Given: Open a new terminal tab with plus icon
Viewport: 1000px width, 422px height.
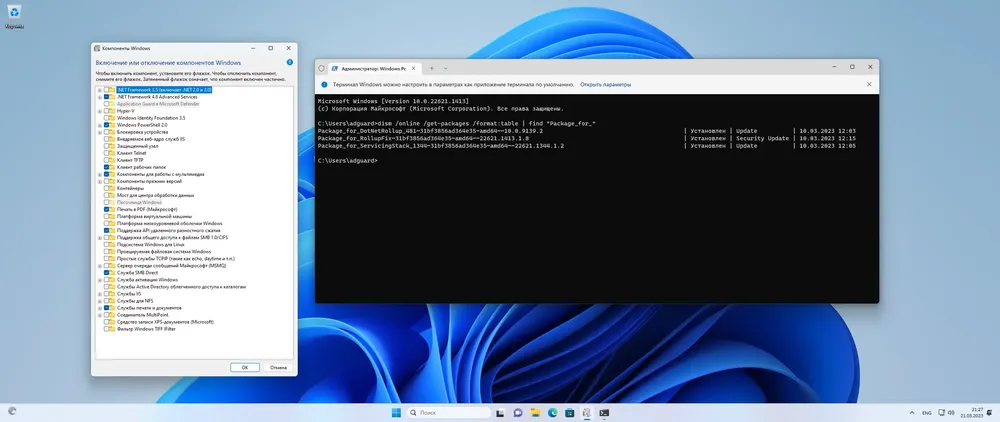Looking at the screenshot, I should pyautogui.click(x=432, y=68).
